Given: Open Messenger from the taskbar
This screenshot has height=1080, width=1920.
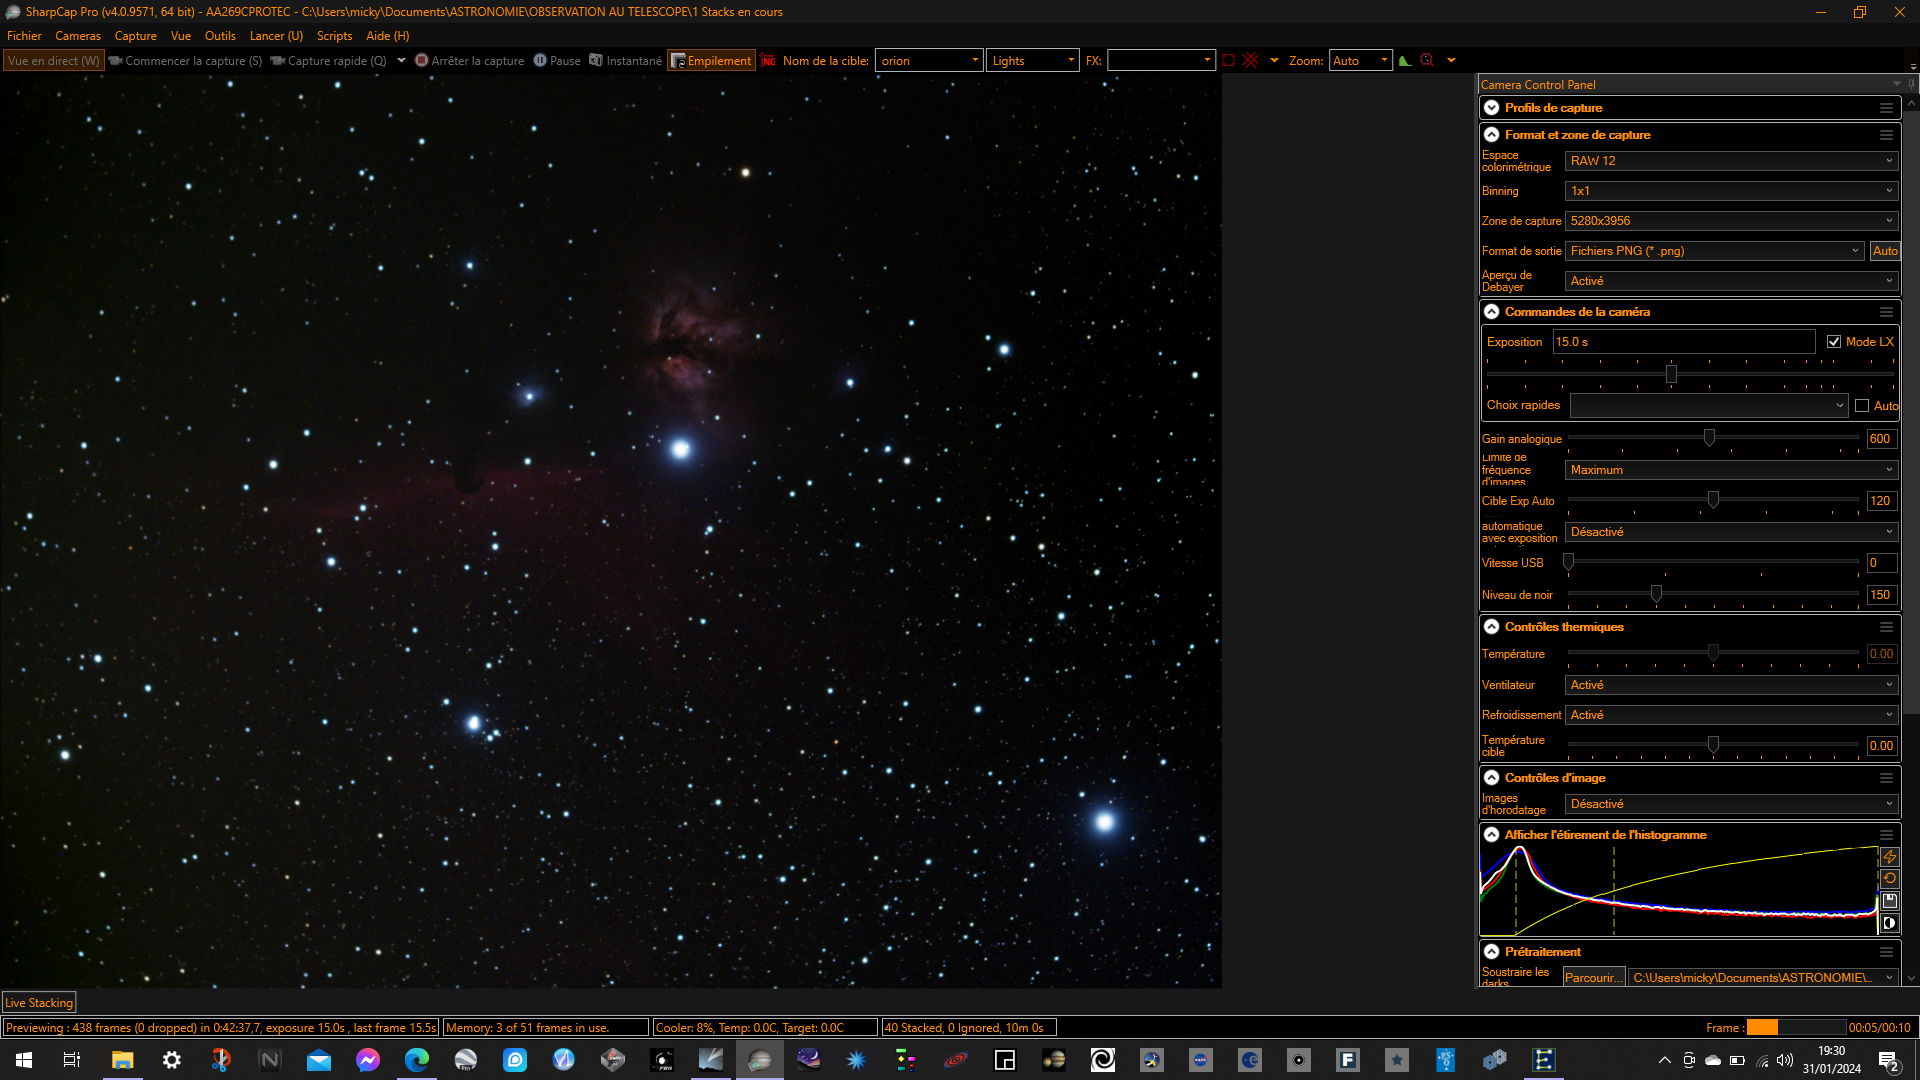Looking at the screenshot, I should pyautogui.click(x=367, y=1060).
